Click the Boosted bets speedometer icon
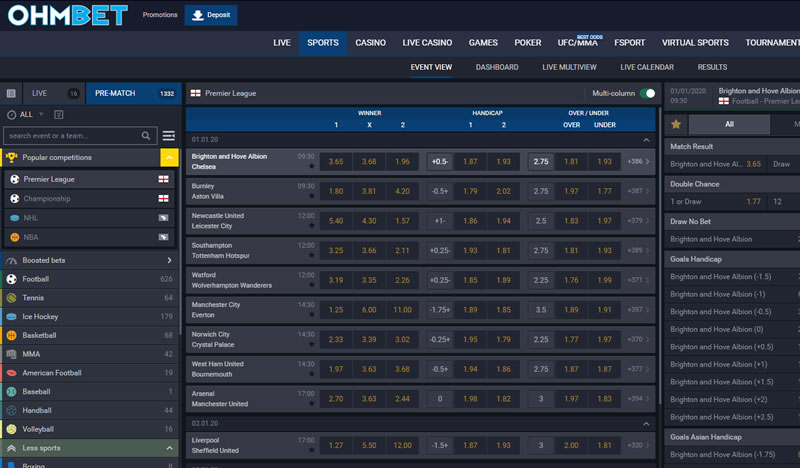 tap(11, 260)
